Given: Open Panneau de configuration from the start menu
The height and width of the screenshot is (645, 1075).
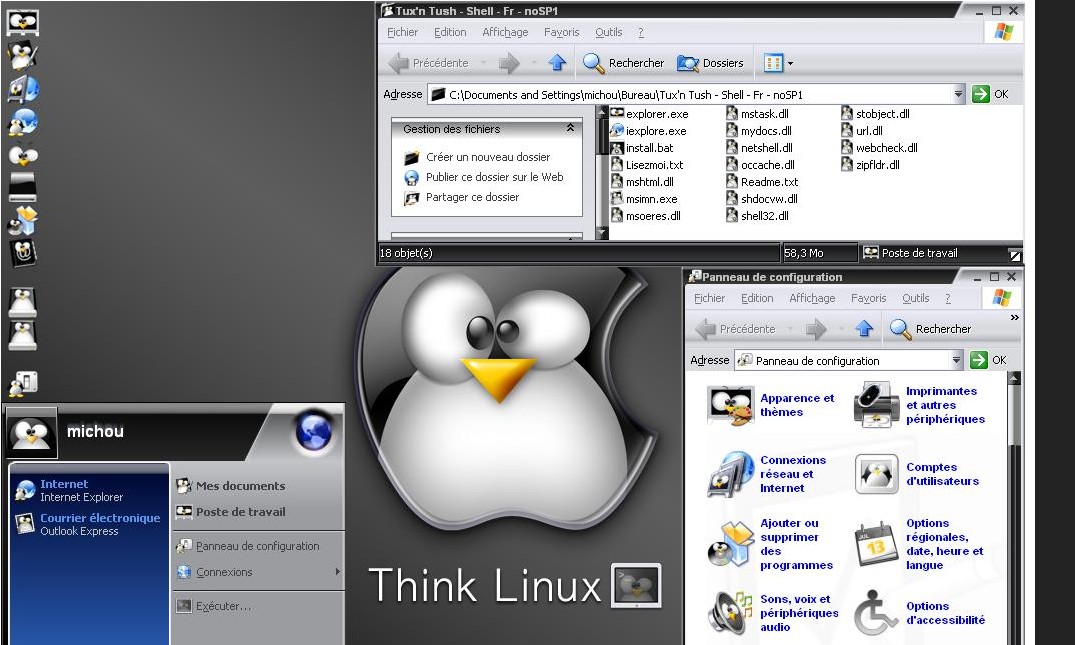Looking at the screenshot, I should pyautogui.click(x=248, y=546).
